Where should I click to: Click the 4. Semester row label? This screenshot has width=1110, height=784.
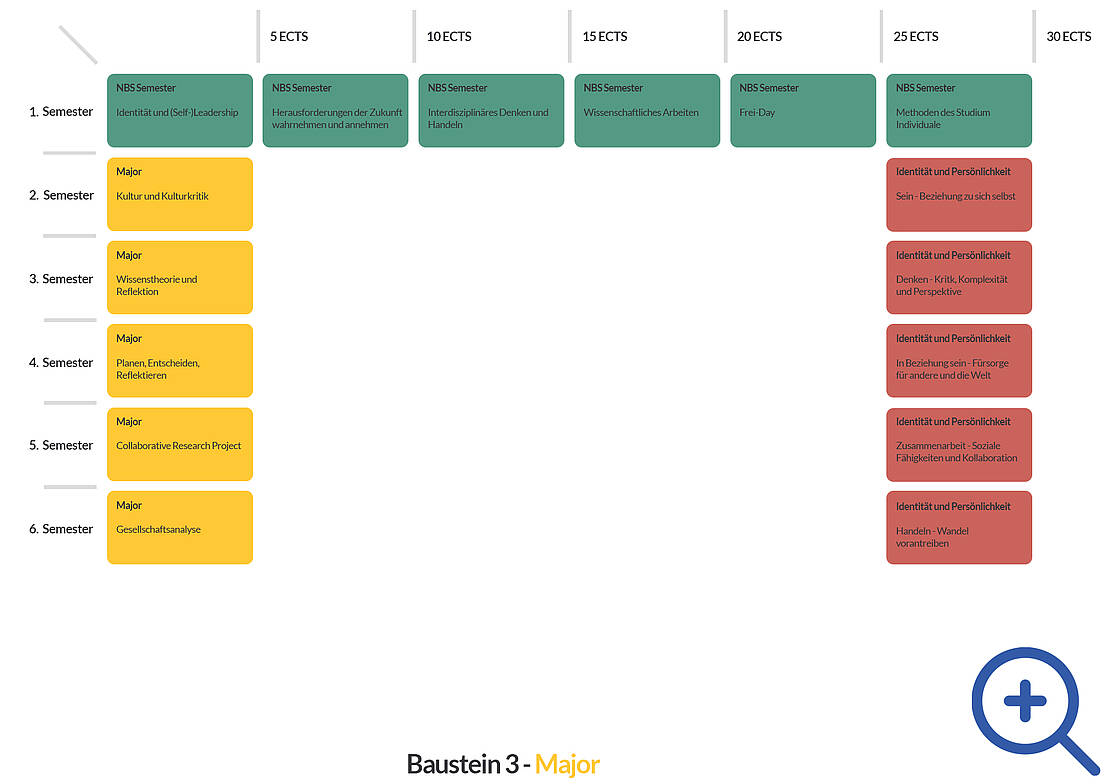(61, 363)
